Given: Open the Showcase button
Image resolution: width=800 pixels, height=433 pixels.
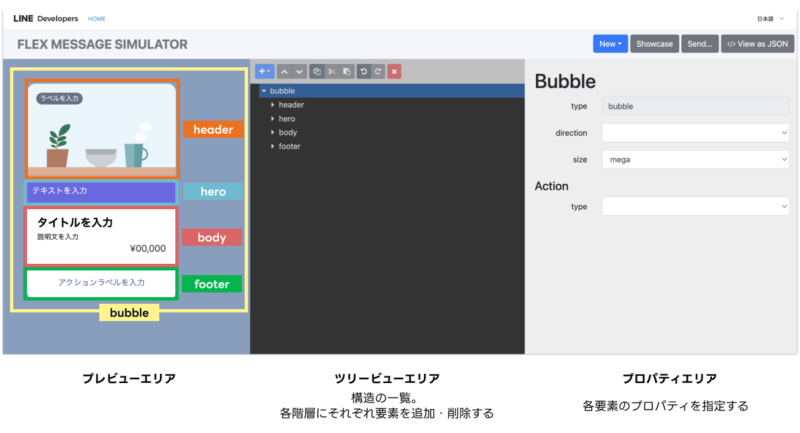Looking at the screenshot, I should coord(655,44).
